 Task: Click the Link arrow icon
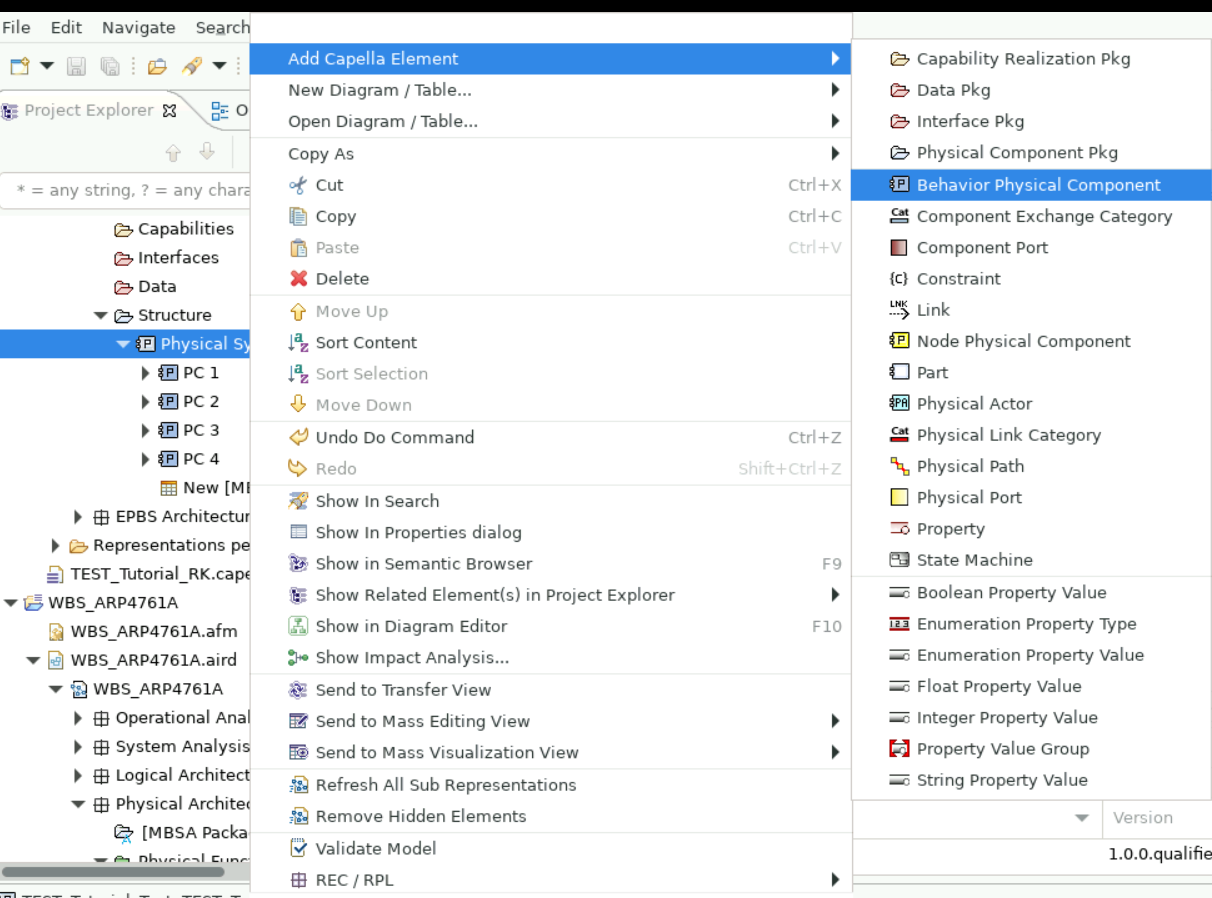[x=899, y=310]
